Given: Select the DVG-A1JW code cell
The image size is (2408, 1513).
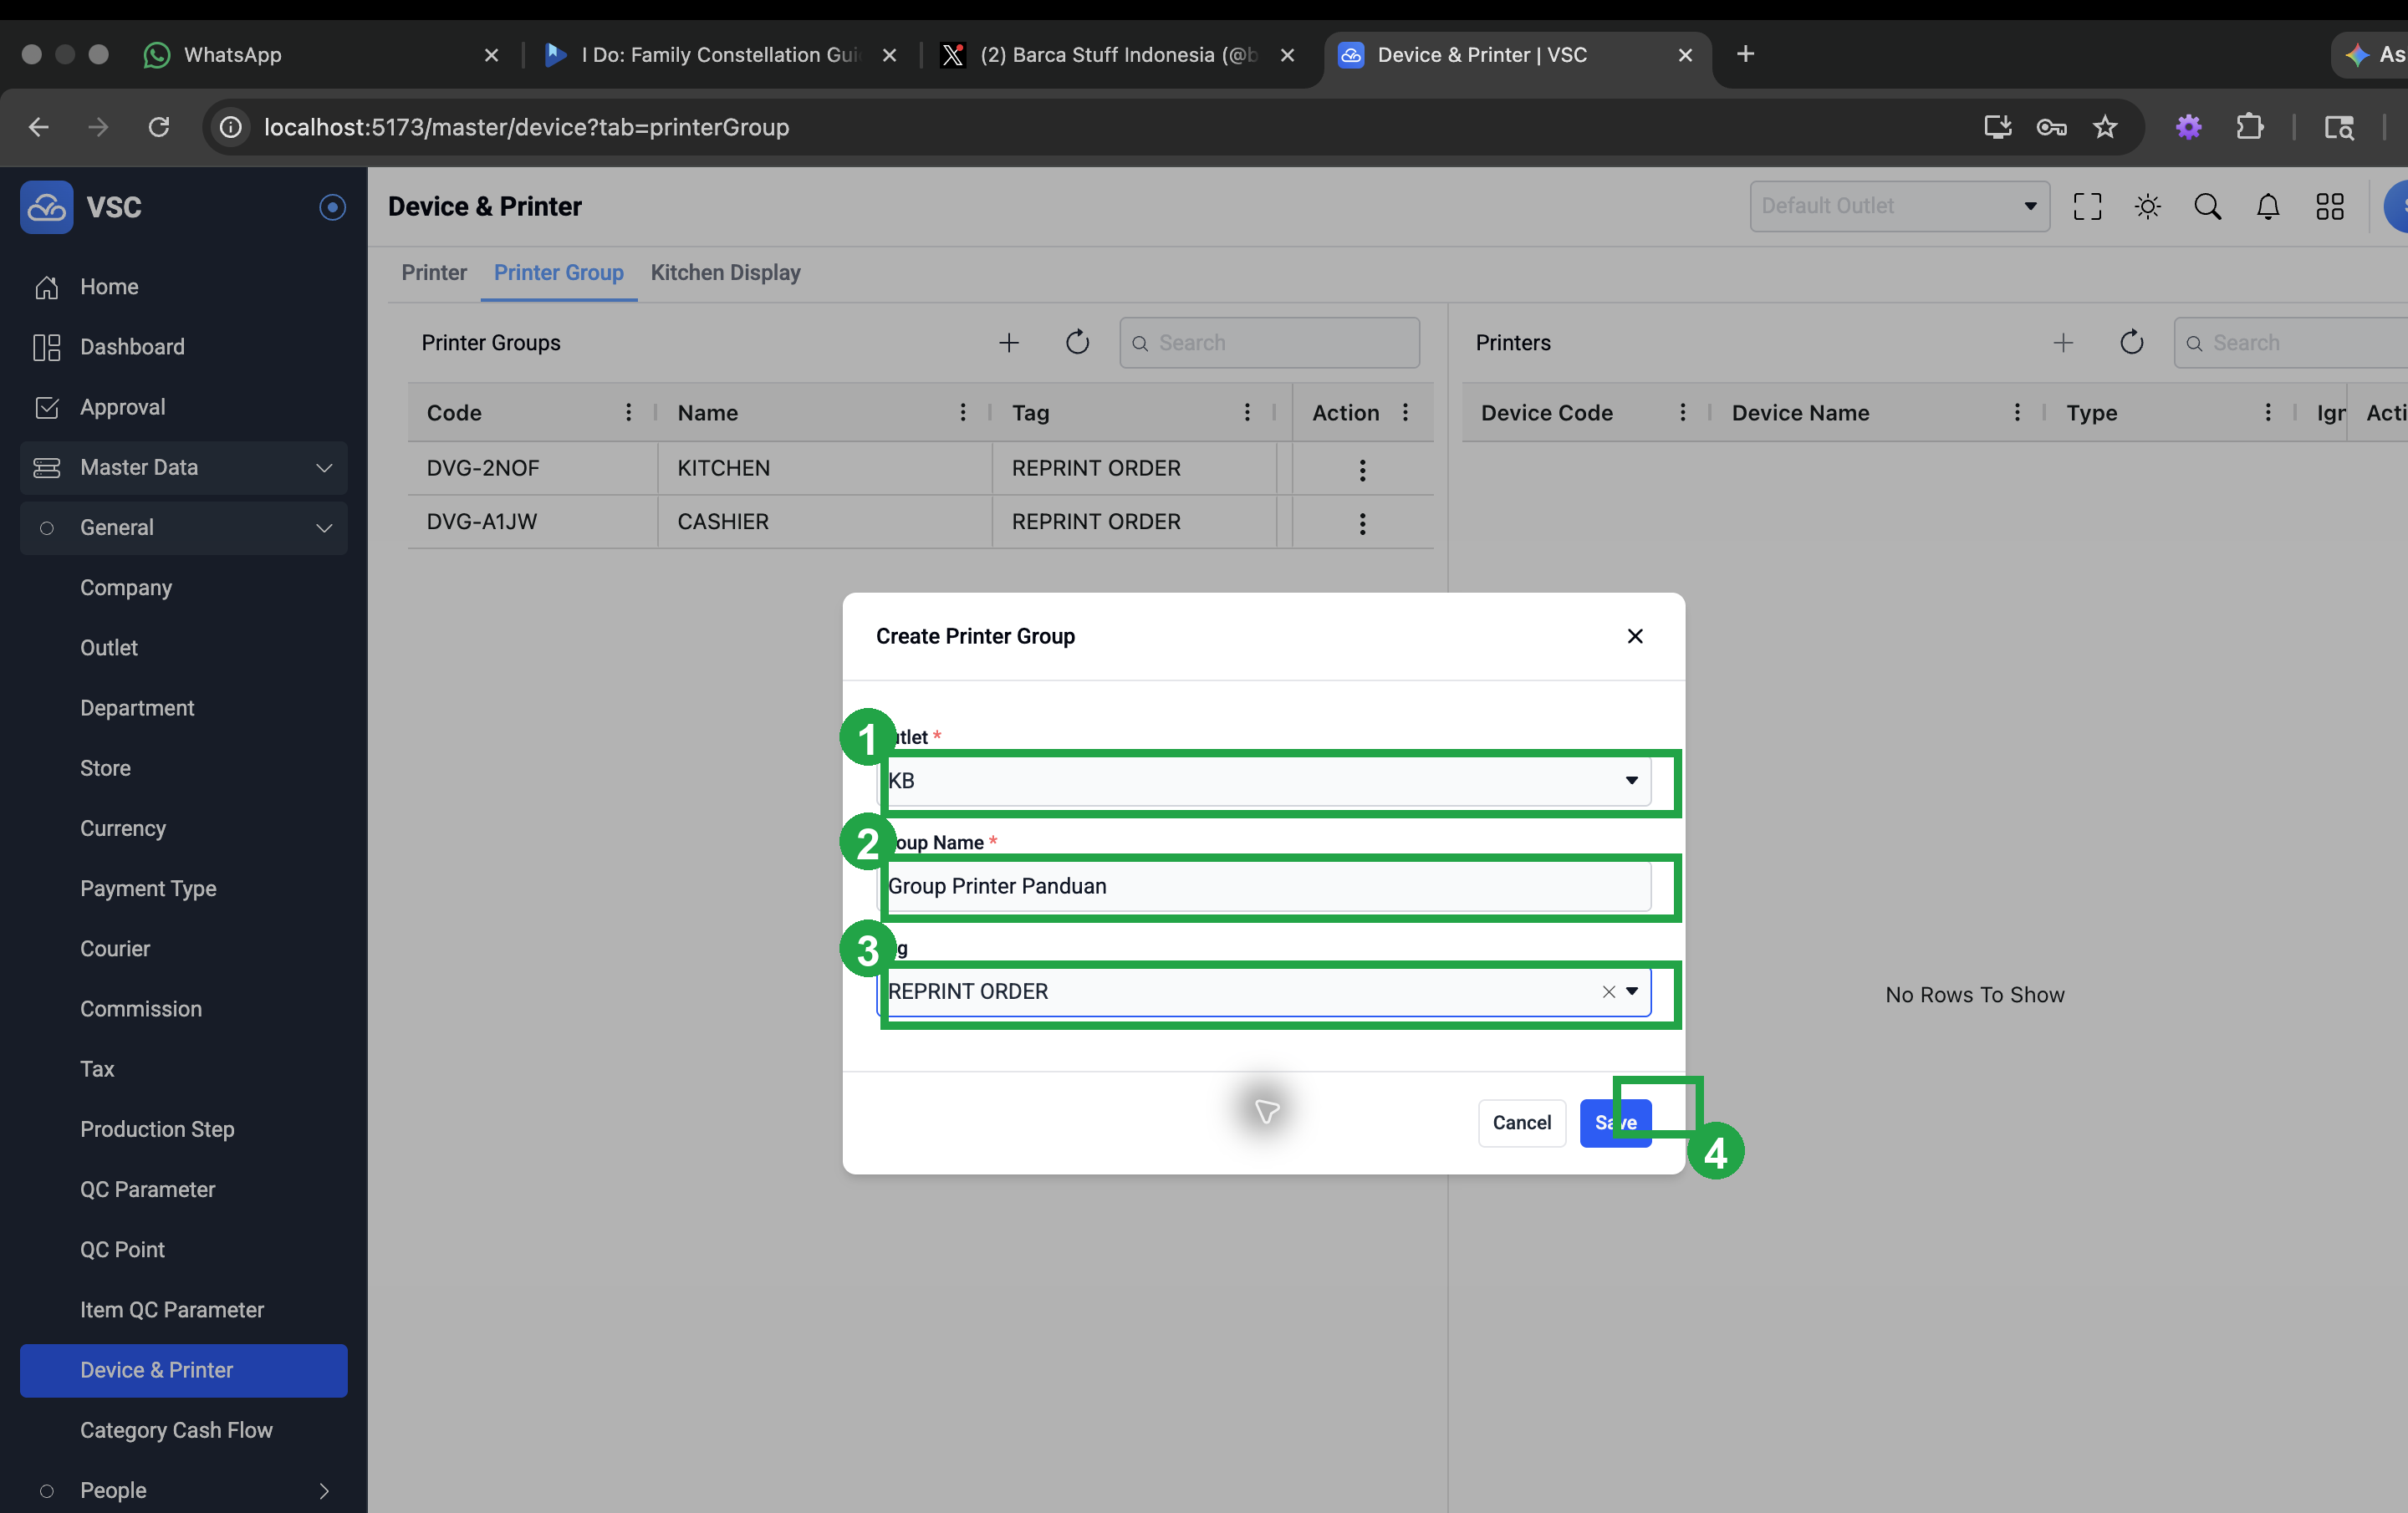Looking at the screenshot, I should 532,521.
